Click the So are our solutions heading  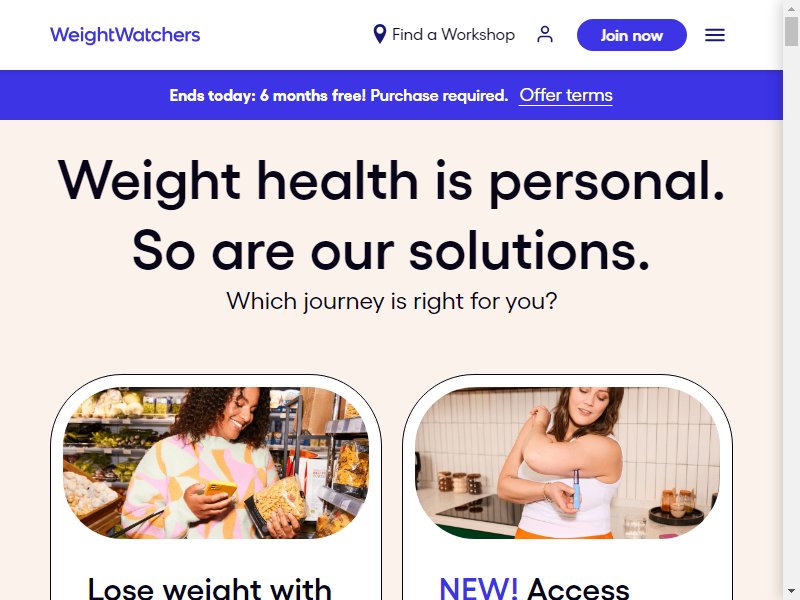click(391, 251)
